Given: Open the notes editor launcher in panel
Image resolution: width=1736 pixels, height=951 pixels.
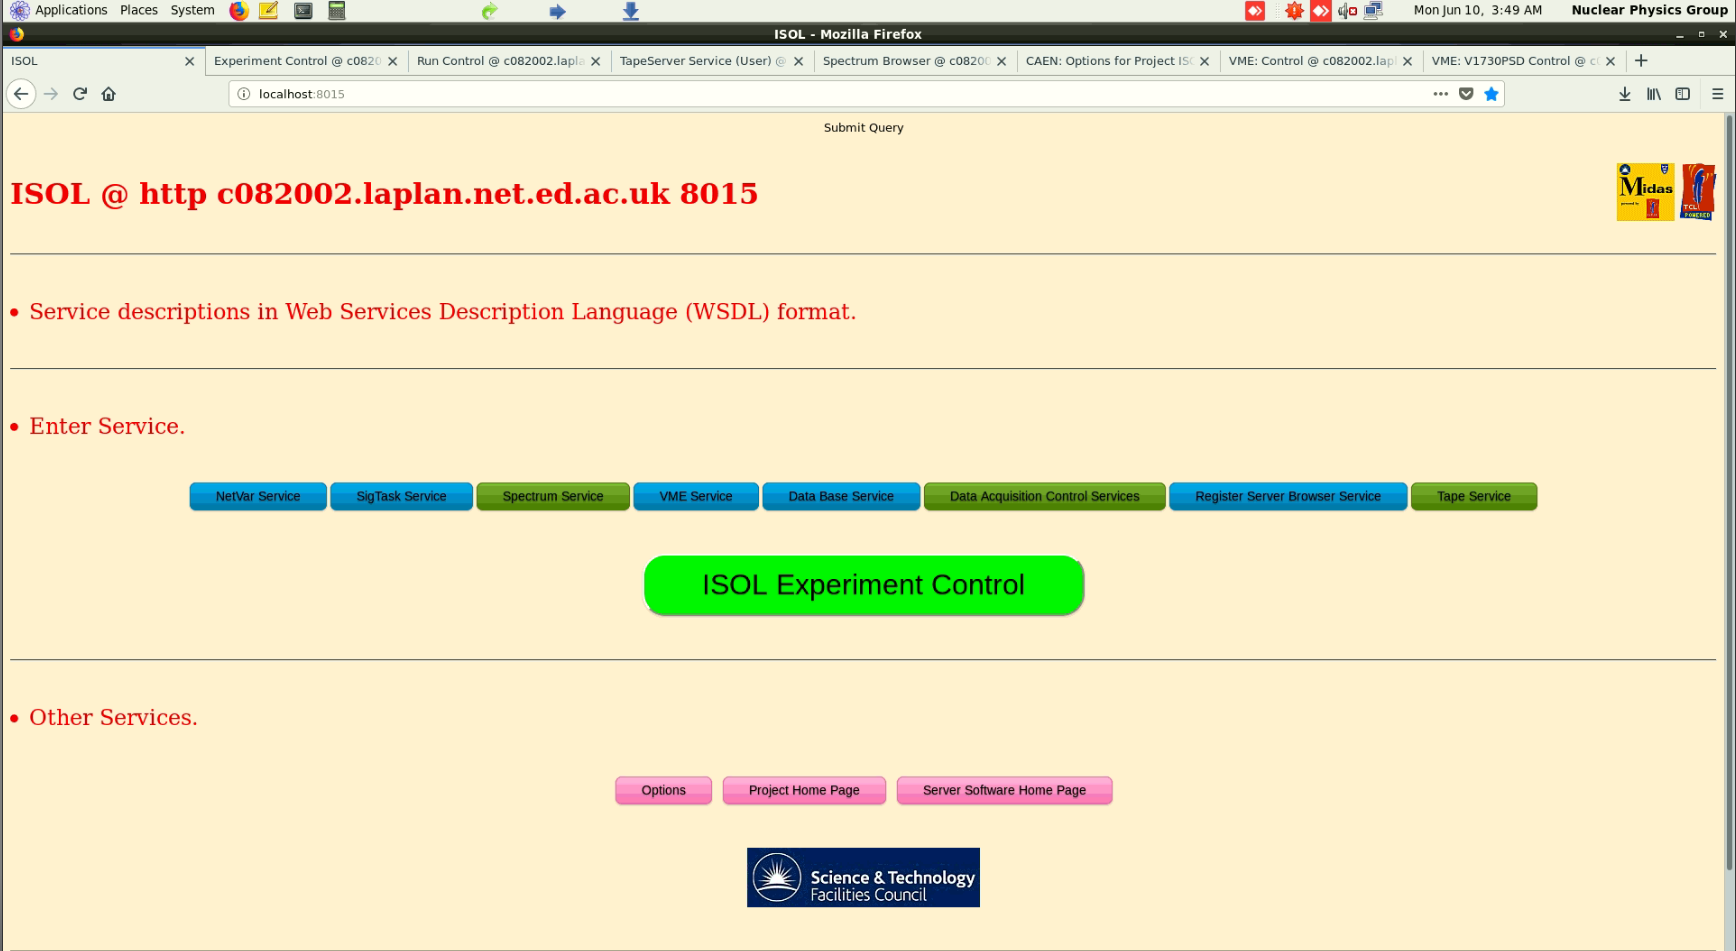Looking at the screenshot, I should (x=269, y=11).
